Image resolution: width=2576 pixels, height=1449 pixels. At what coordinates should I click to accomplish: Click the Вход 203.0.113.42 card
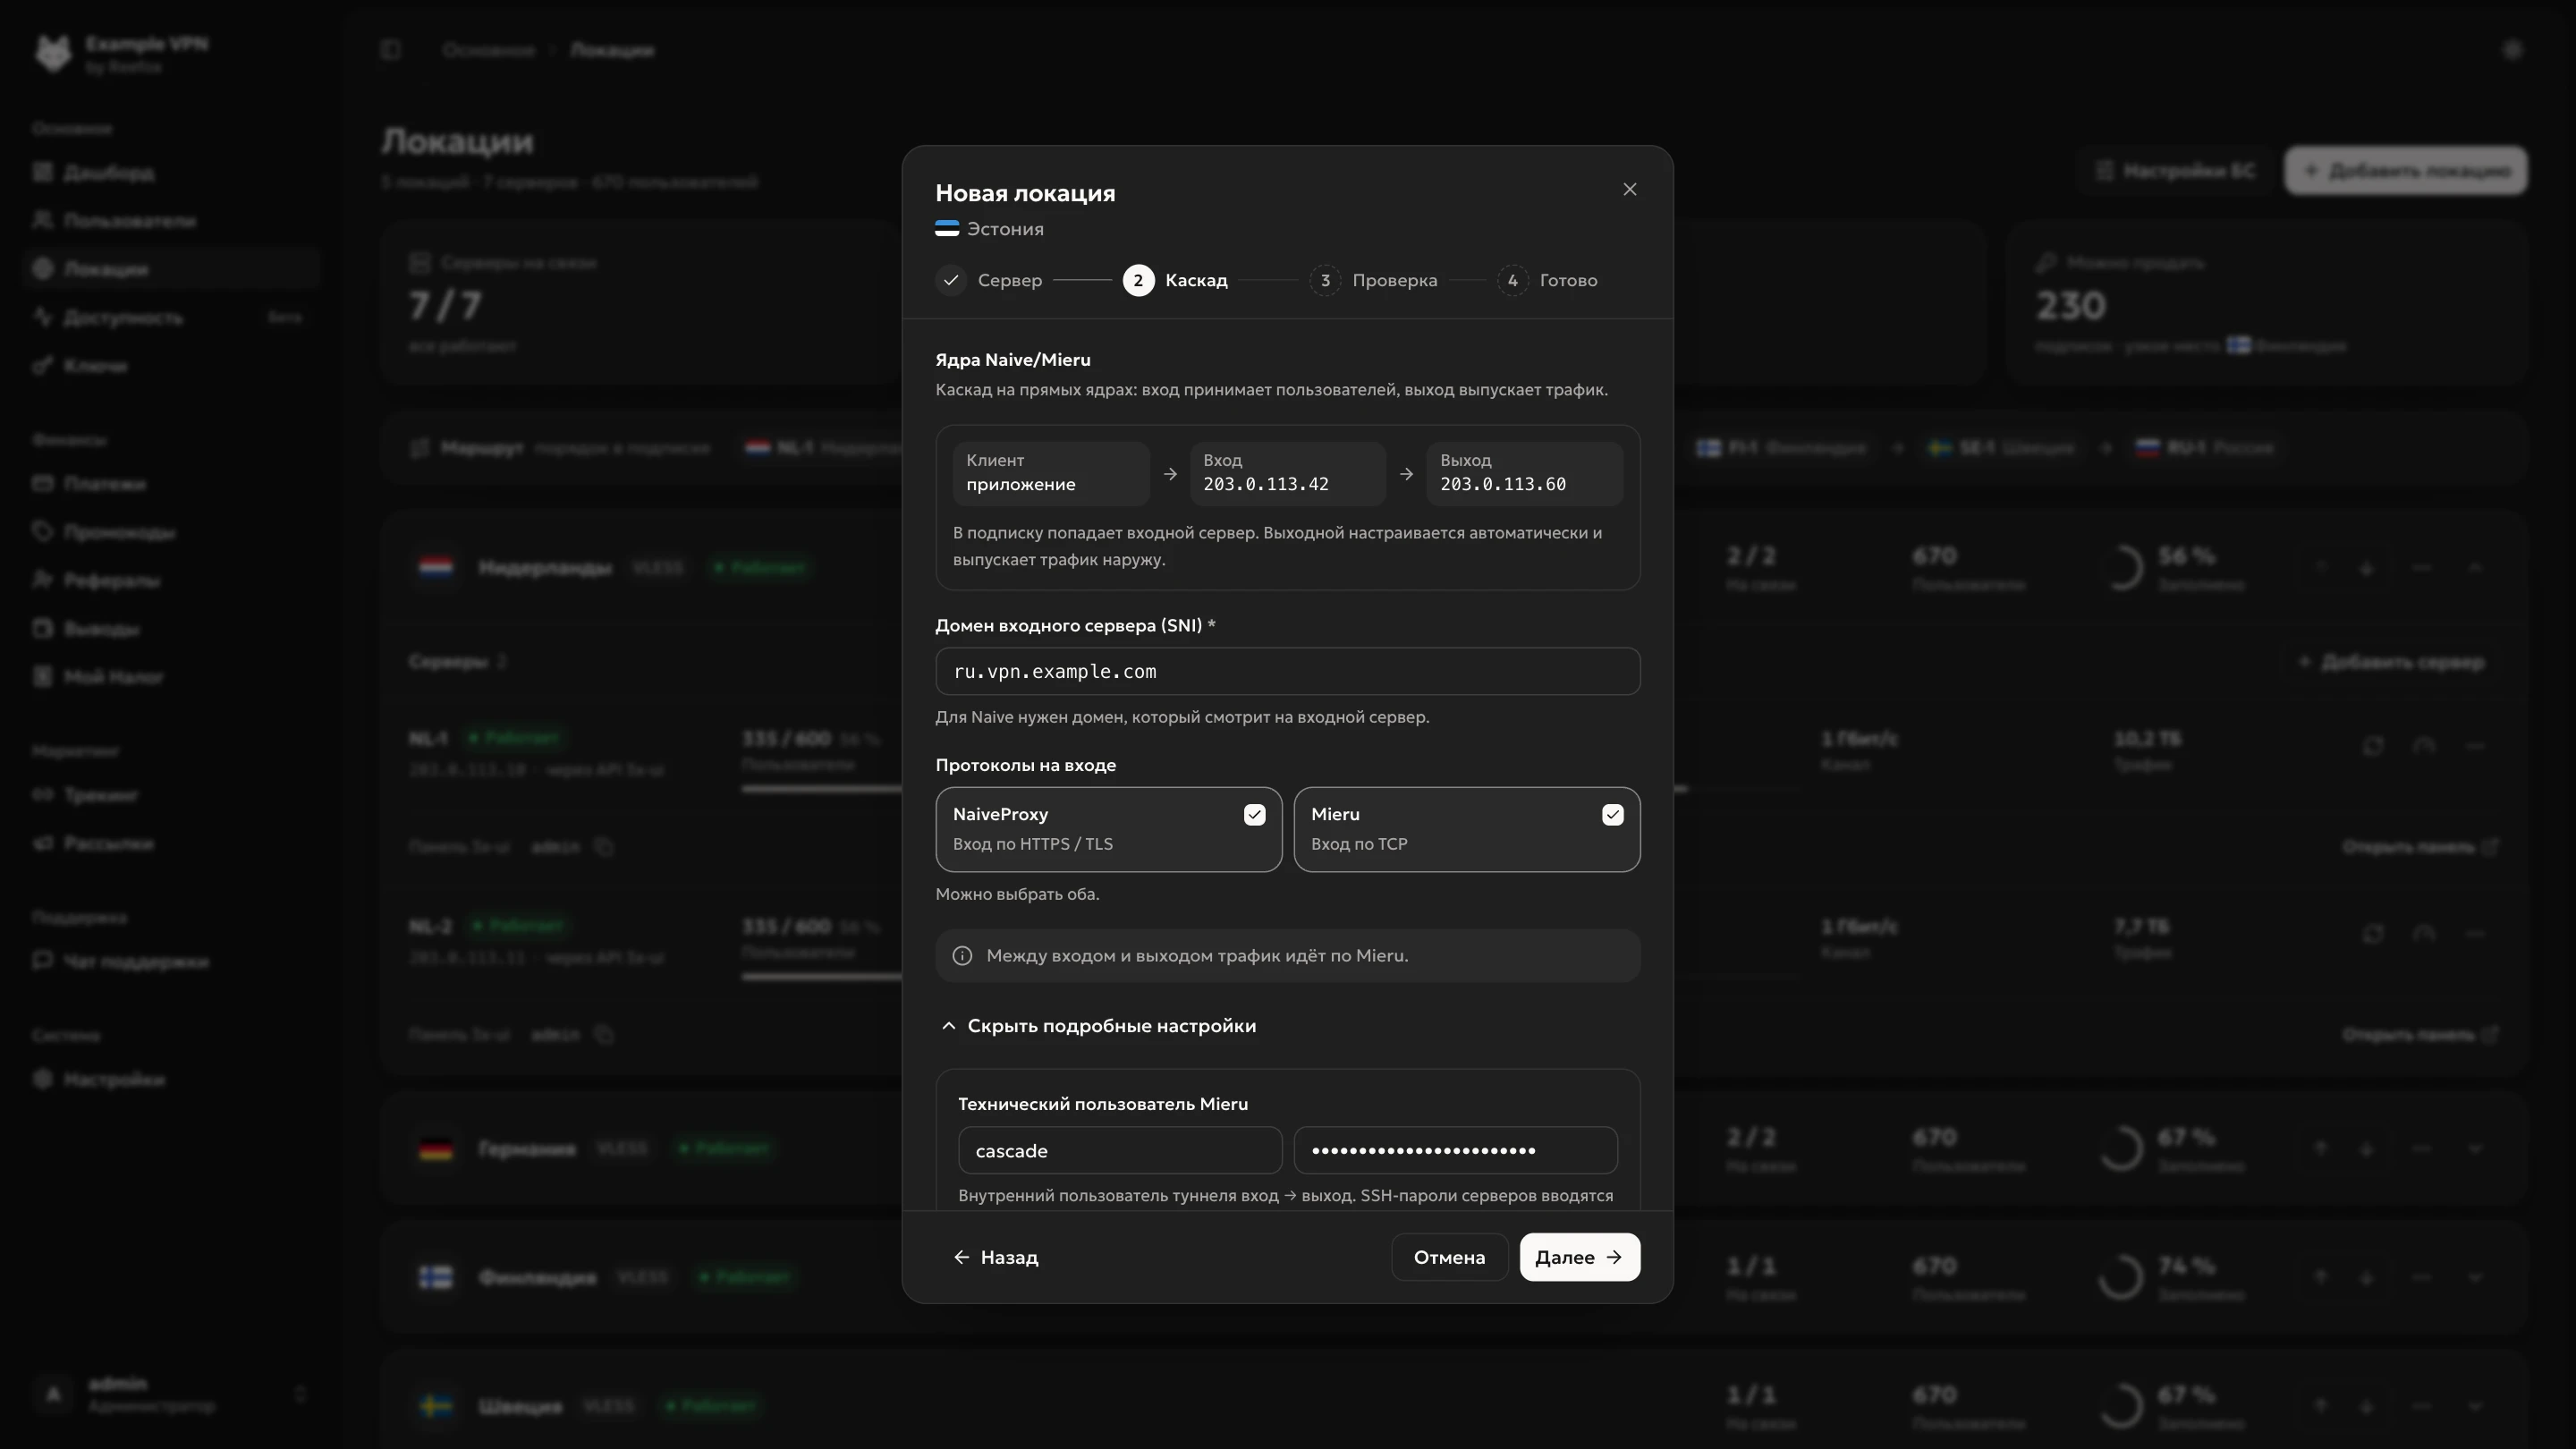1287,473
